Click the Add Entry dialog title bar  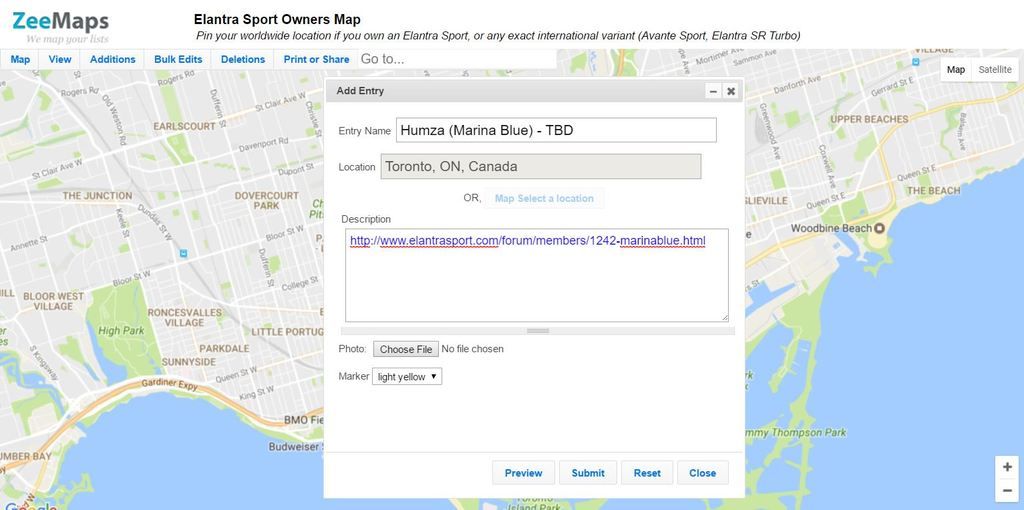[534, 91]
